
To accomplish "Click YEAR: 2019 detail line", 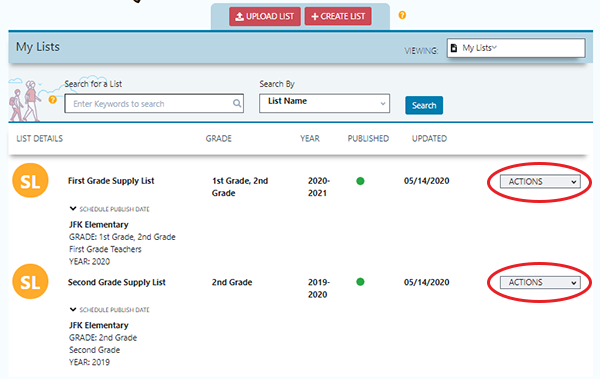I will [x=89, y=362].
